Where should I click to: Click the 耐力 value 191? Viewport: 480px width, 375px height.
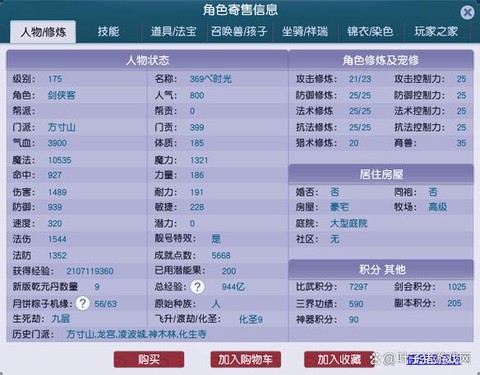[x=197, y=192]
